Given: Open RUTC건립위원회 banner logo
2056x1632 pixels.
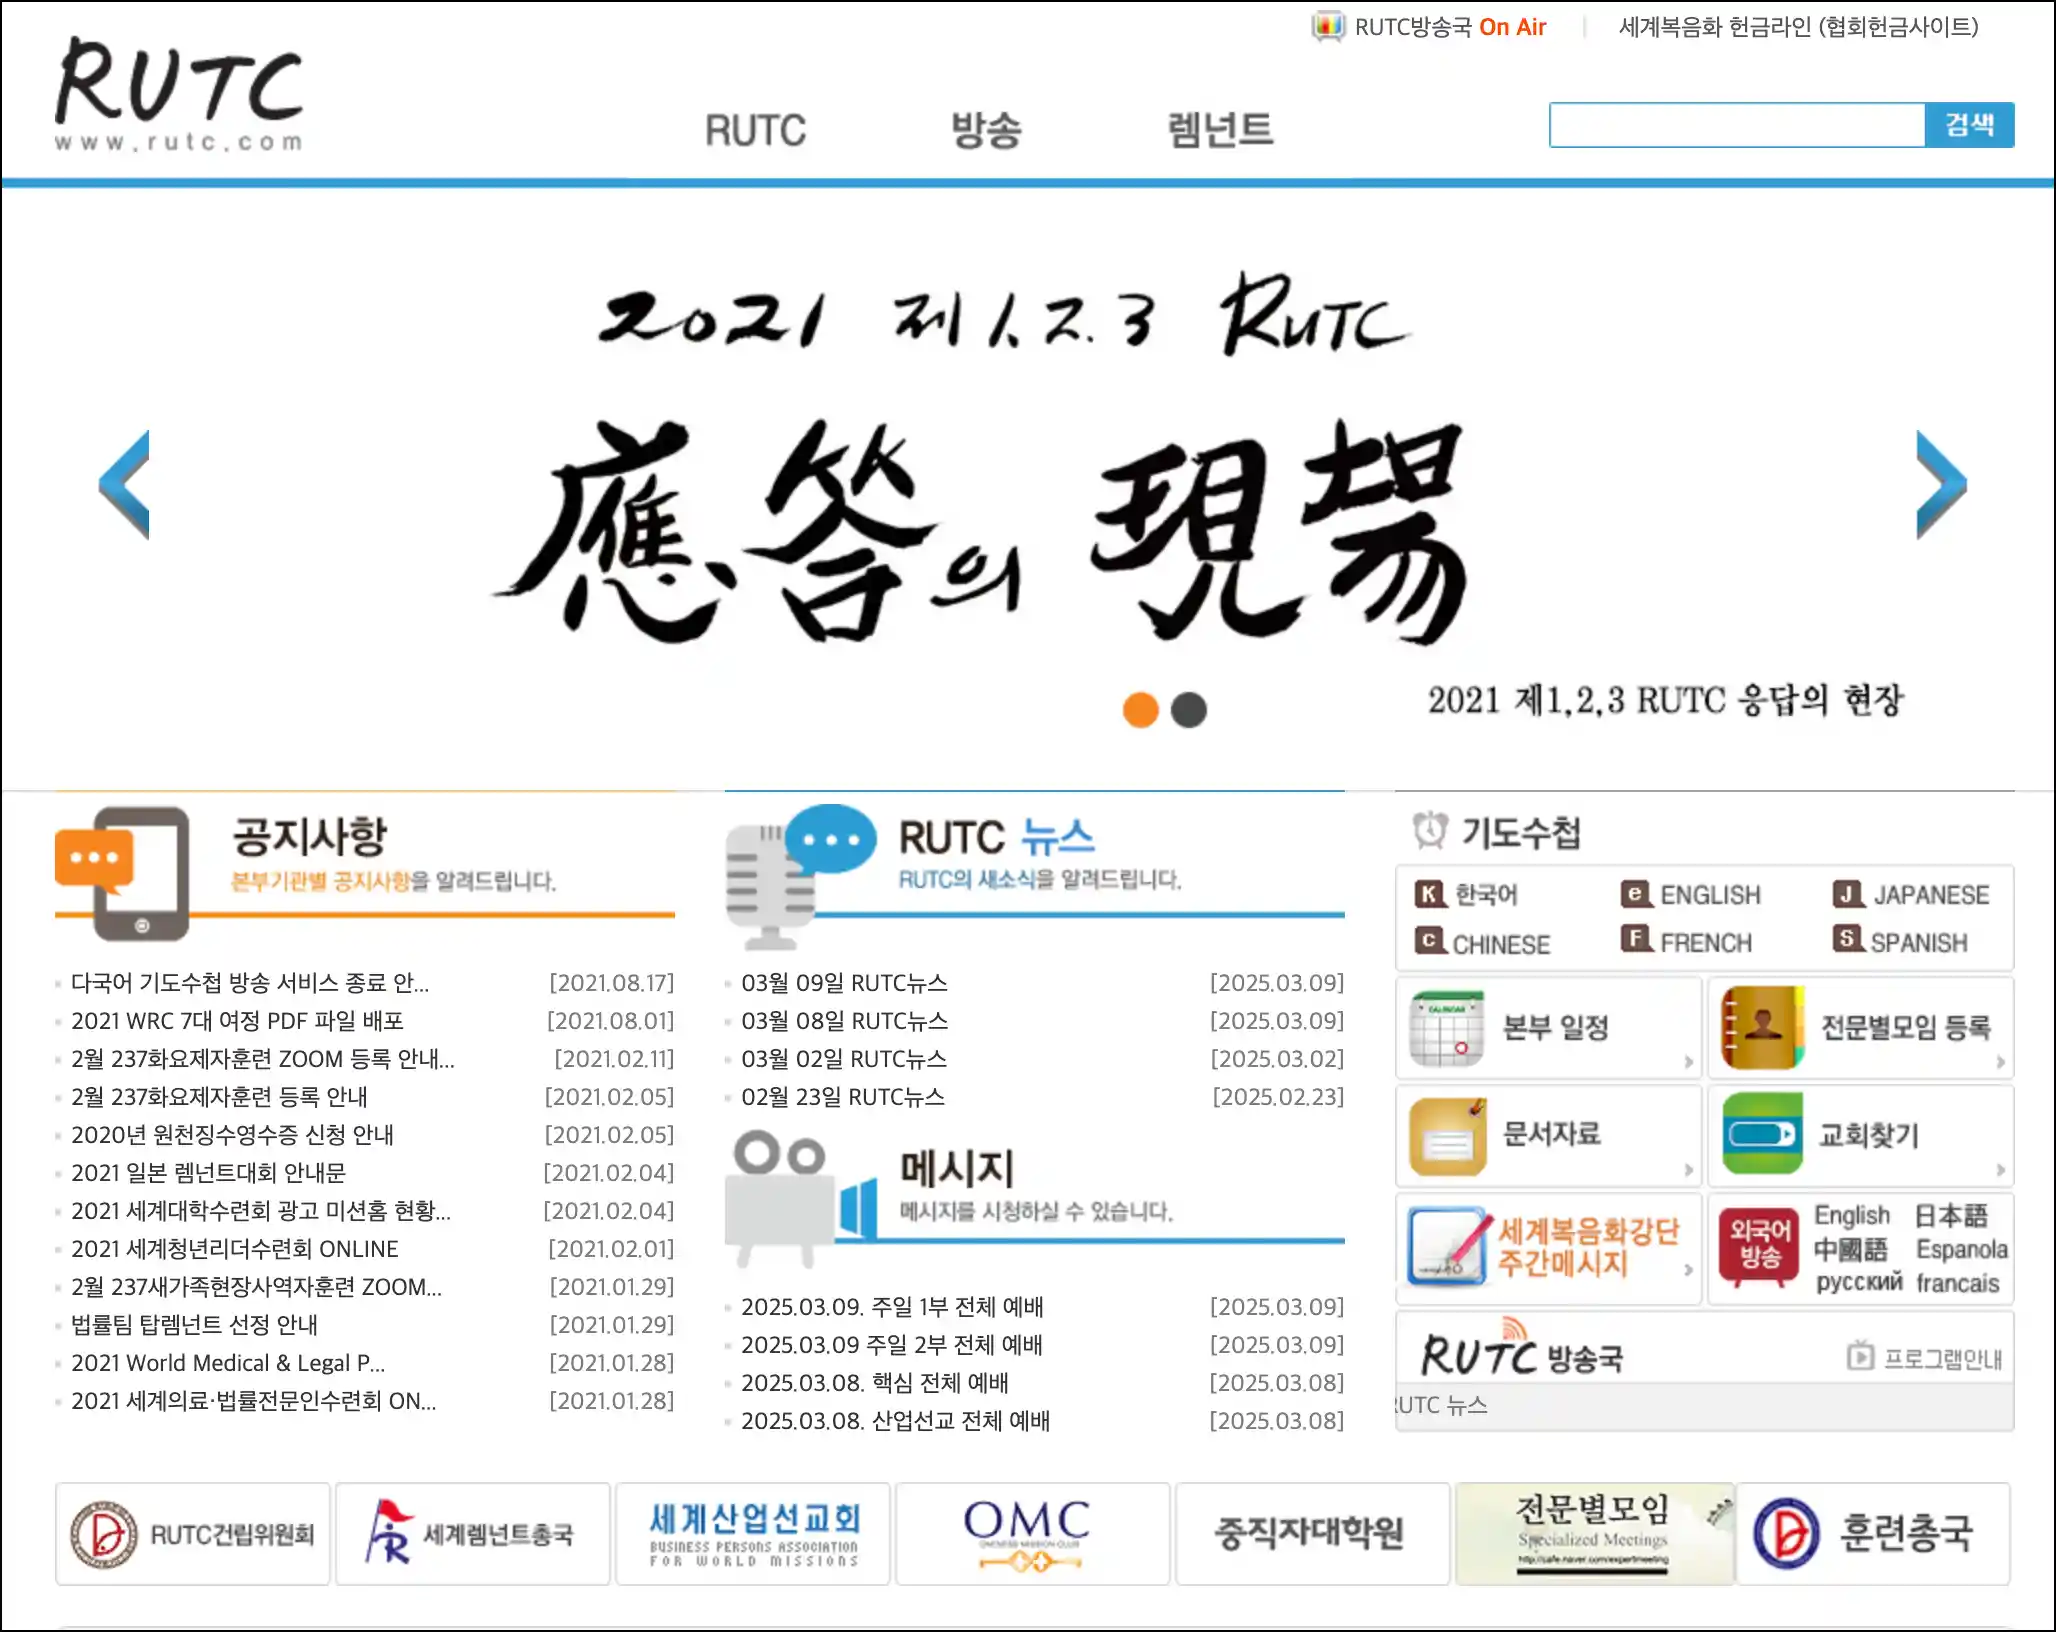Looking at the screenshot, I should (x=193, y=1534).
